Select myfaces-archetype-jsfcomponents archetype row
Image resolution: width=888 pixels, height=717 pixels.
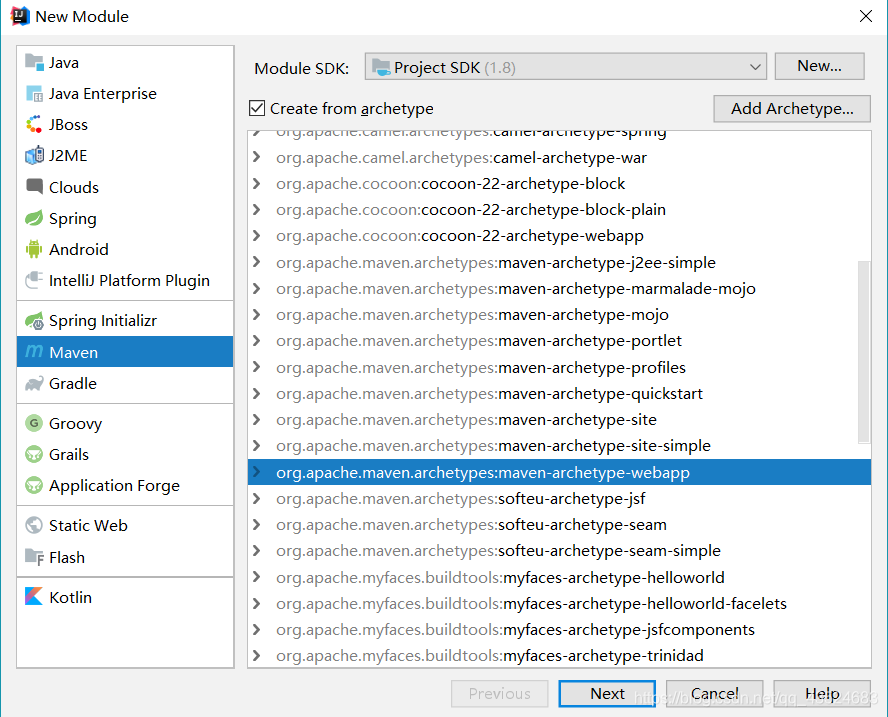[559, 630]
